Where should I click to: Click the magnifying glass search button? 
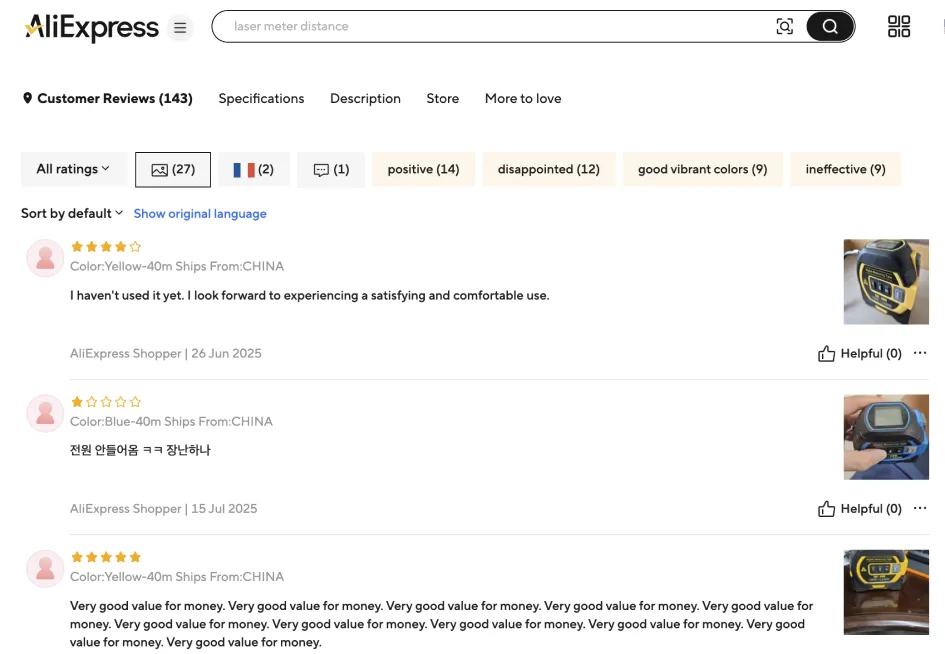pyautogui.click(x=830, y=27)
